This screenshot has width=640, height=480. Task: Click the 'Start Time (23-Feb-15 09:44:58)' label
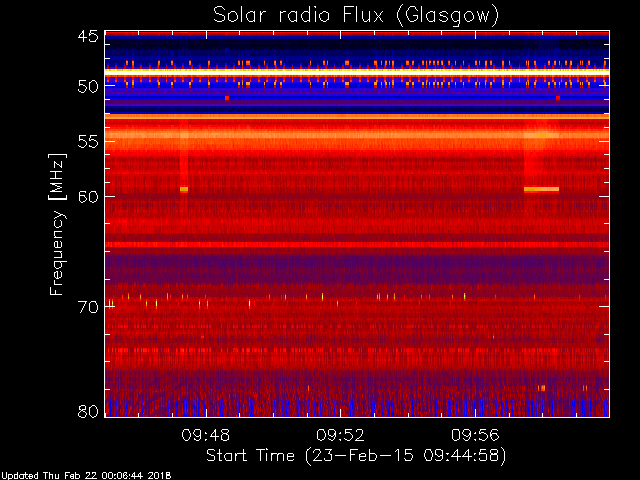[356, 456]
